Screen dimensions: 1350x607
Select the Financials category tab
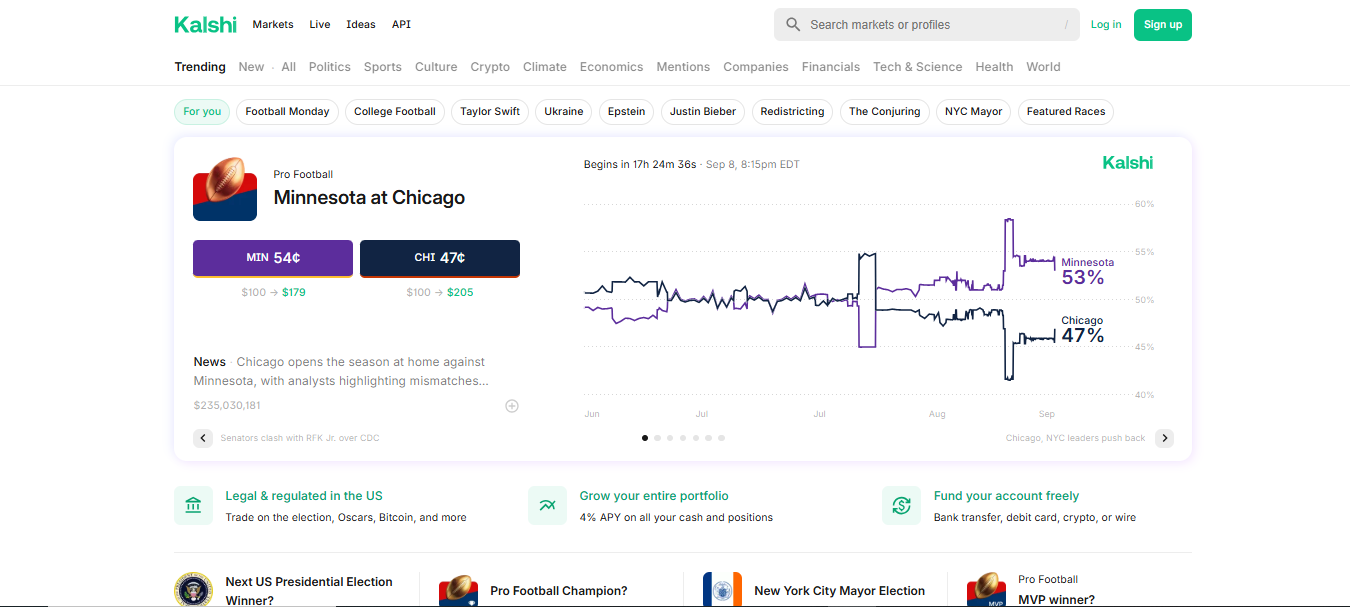pos(830,67)
